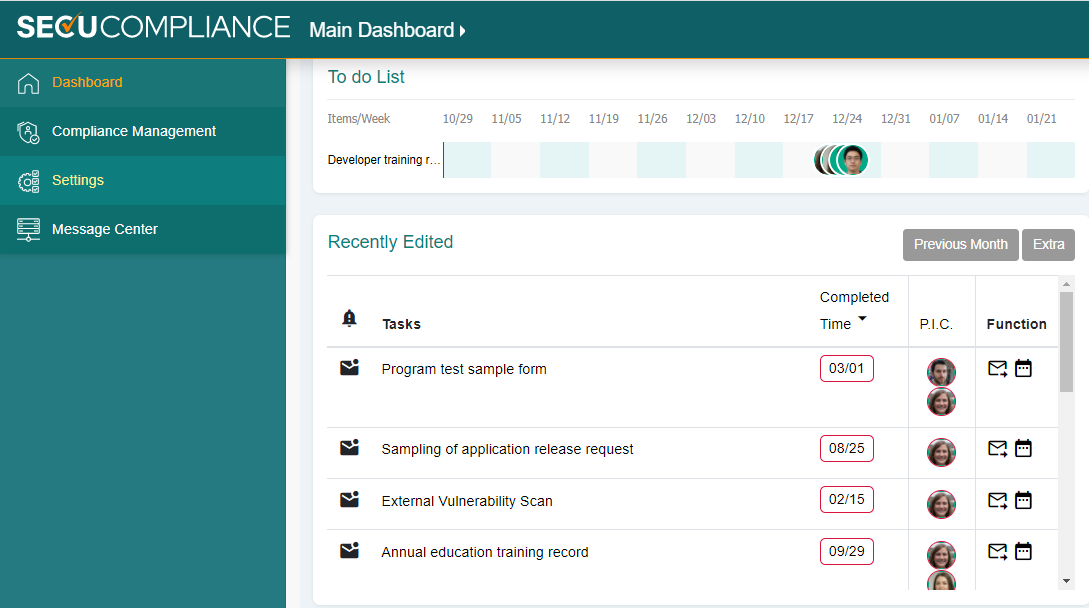
Task: Click the P.I.C. column header
Action: (936, 324)
